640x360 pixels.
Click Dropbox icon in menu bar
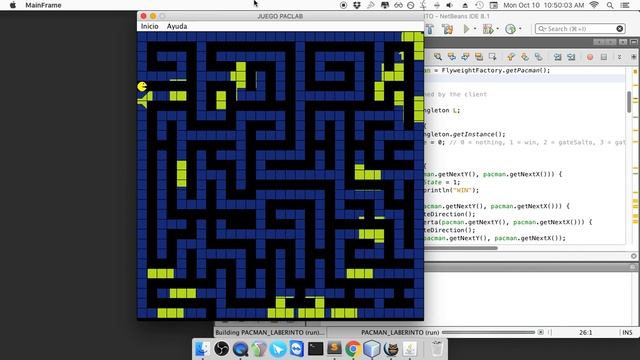(x=357, y=5)
